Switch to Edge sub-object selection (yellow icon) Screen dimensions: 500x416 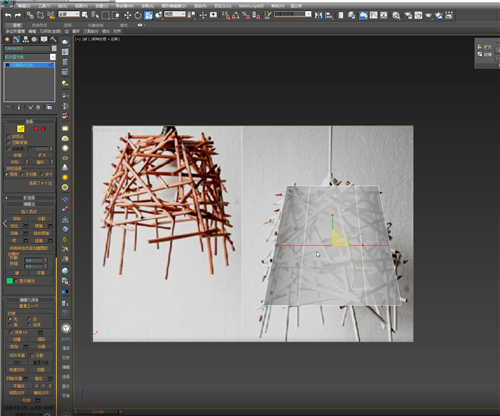coord(21,129)
